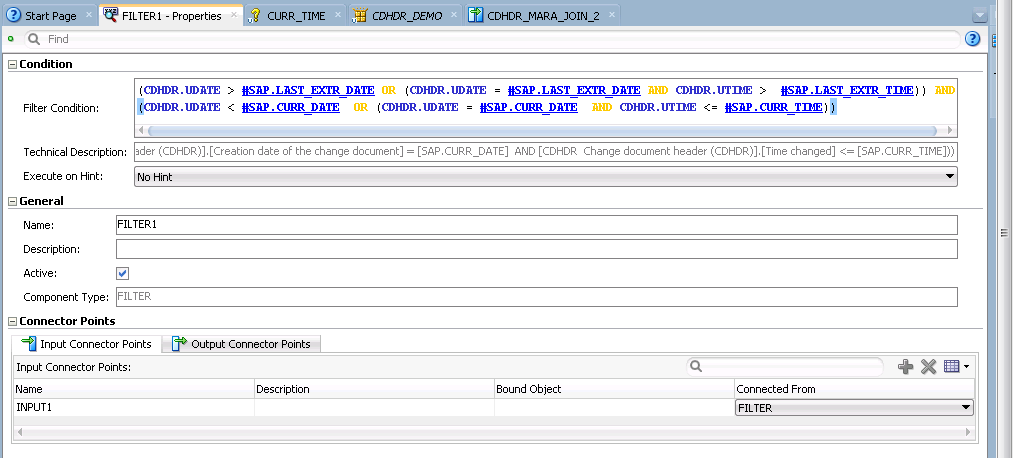1018x458 pixels.
Task: Collapse the Condition section
Action: point(12,64)
